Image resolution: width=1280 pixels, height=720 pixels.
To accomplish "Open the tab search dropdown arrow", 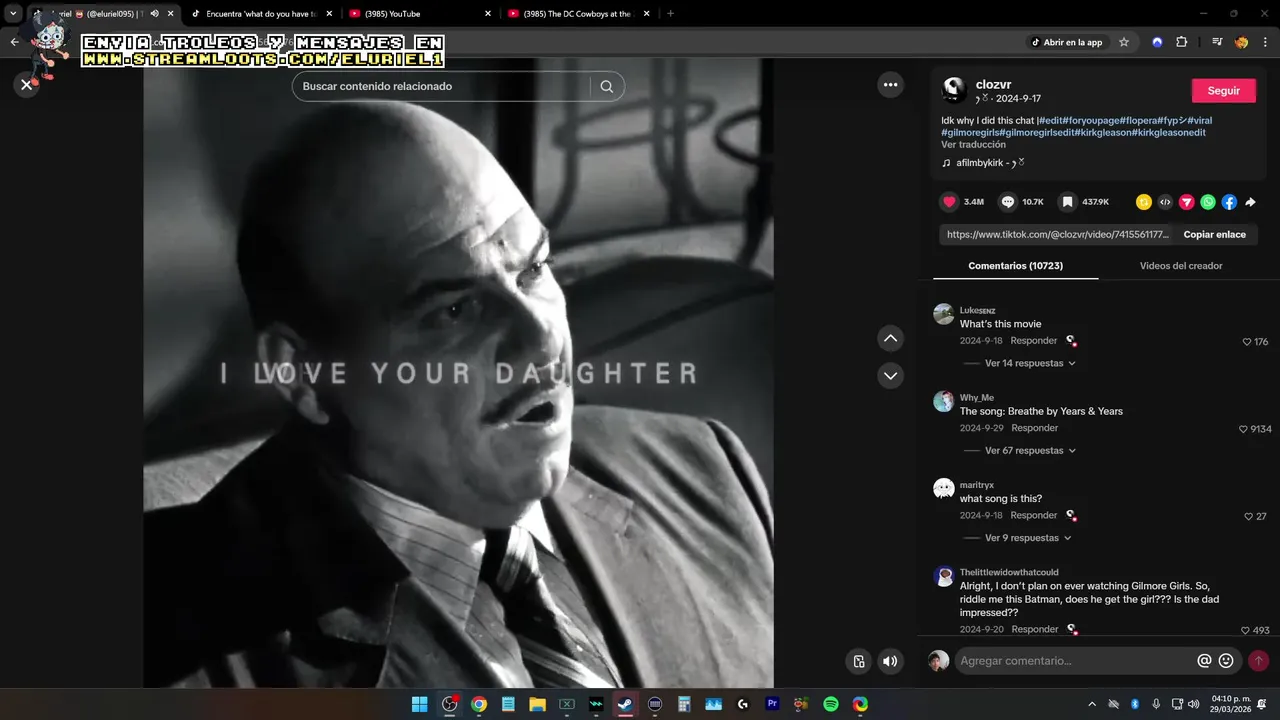I will (x=14, y=14).
